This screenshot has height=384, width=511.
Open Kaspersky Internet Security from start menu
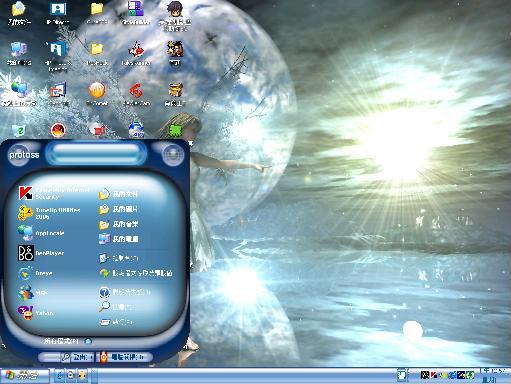[54, 193]
